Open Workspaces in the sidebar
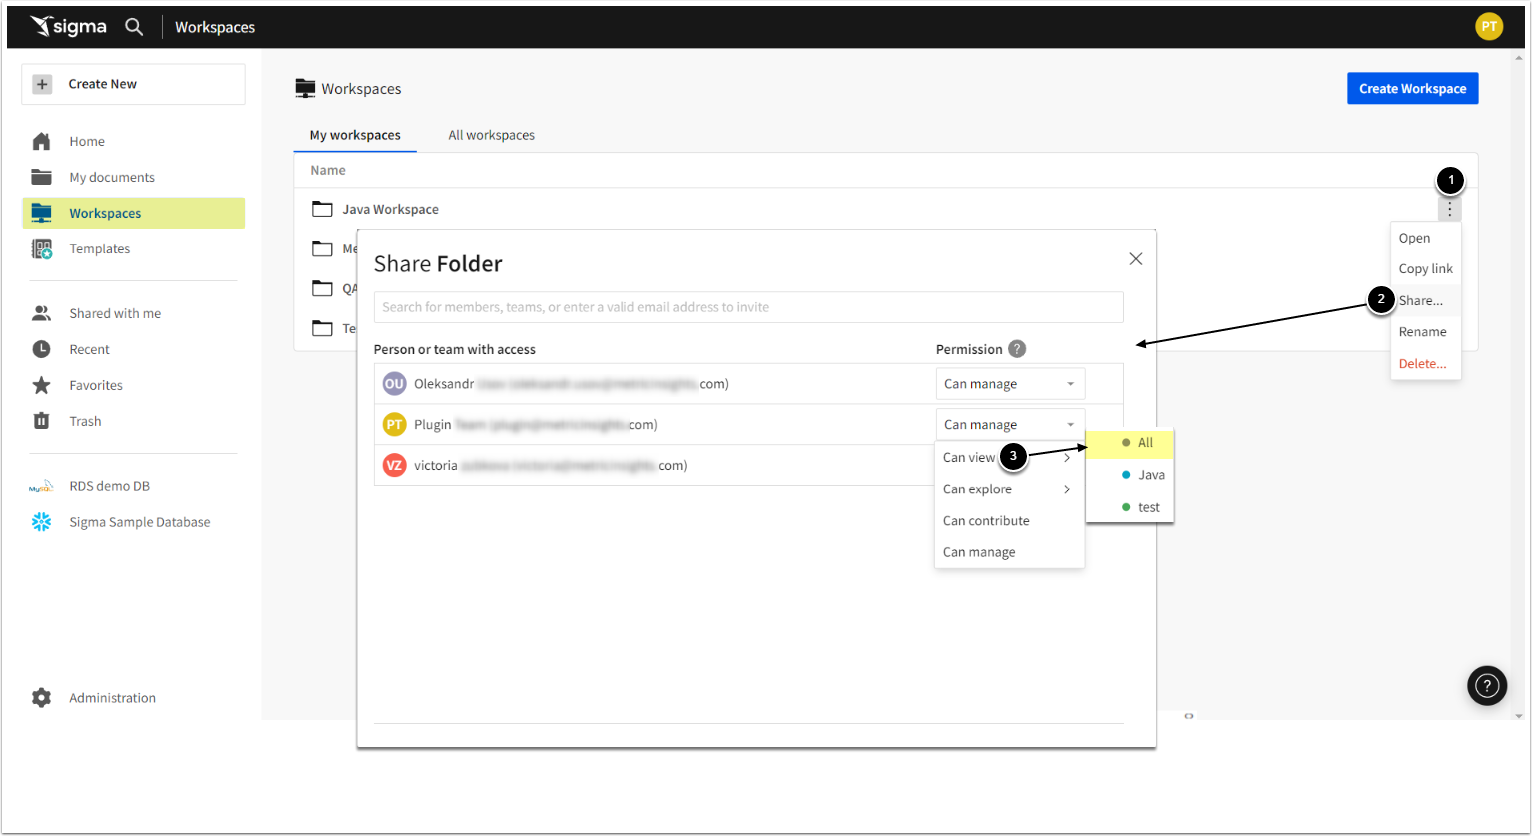1532x836 pixels. (133, 213)
